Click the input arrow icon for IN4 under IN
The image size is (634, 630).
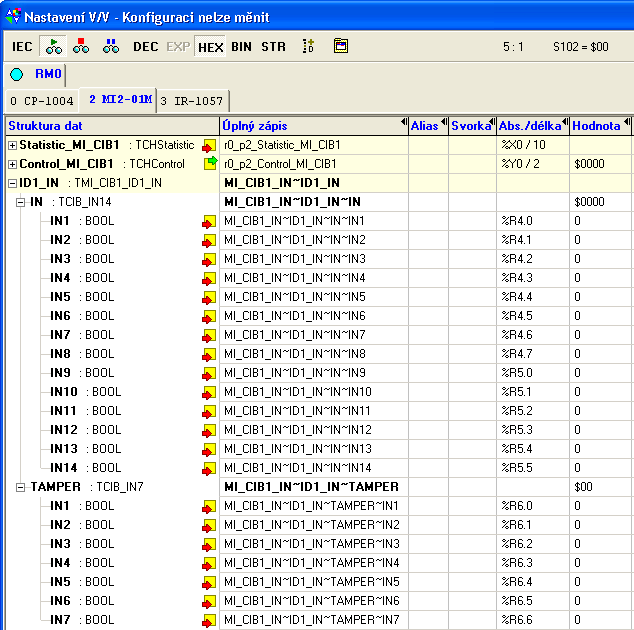point(209,279)
